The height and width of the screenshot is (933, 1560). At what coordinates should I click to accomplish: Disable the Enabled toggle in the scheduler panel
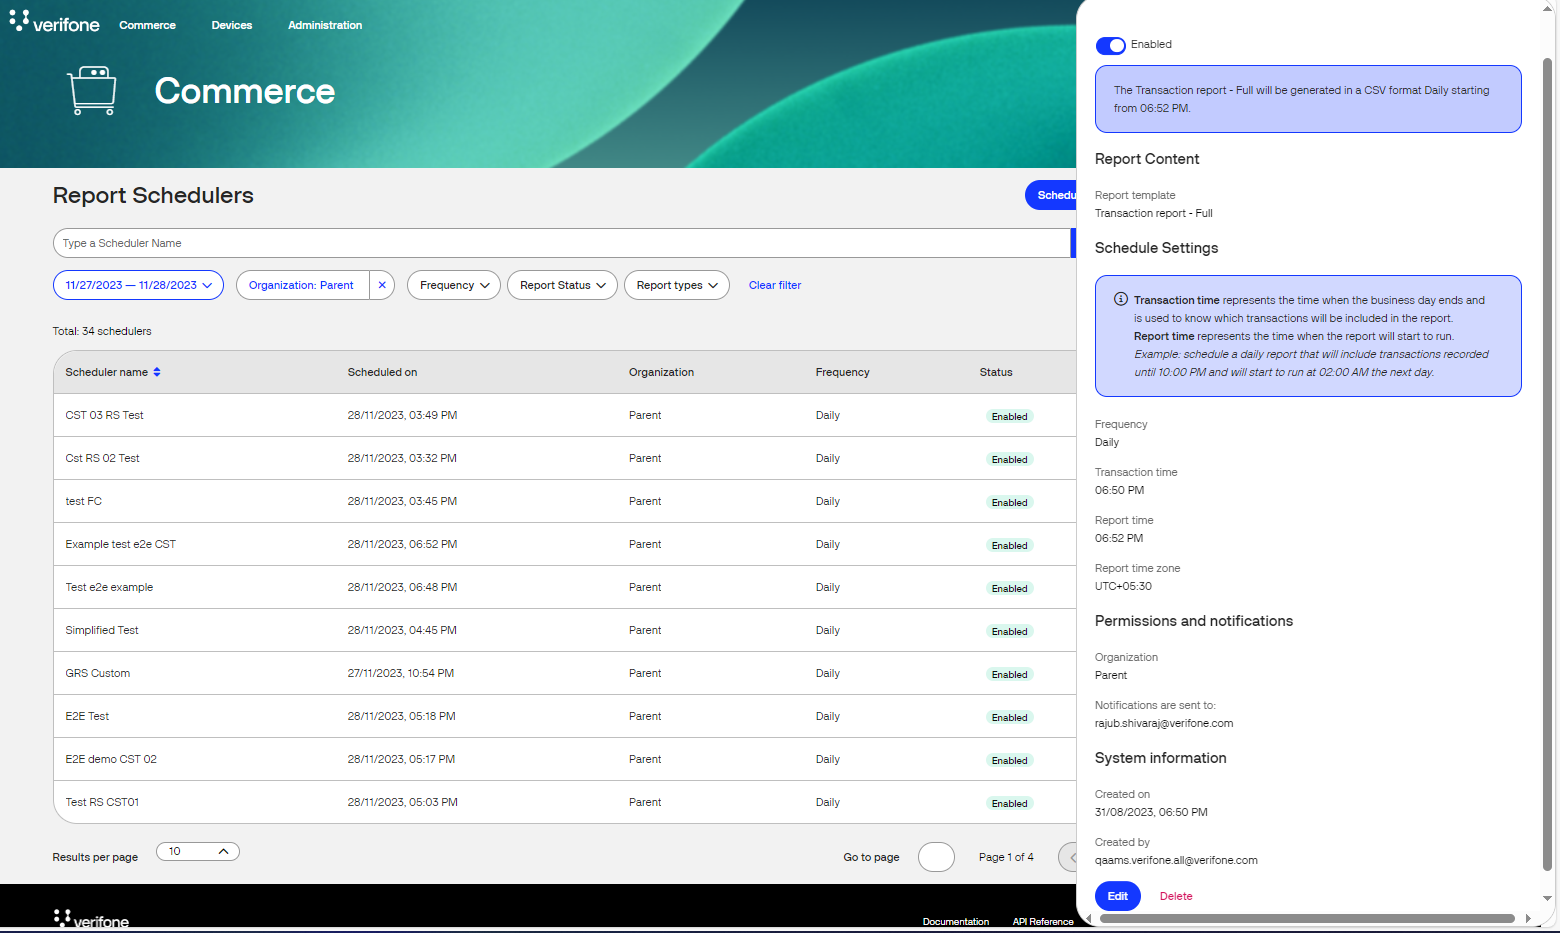point(1110,45)
